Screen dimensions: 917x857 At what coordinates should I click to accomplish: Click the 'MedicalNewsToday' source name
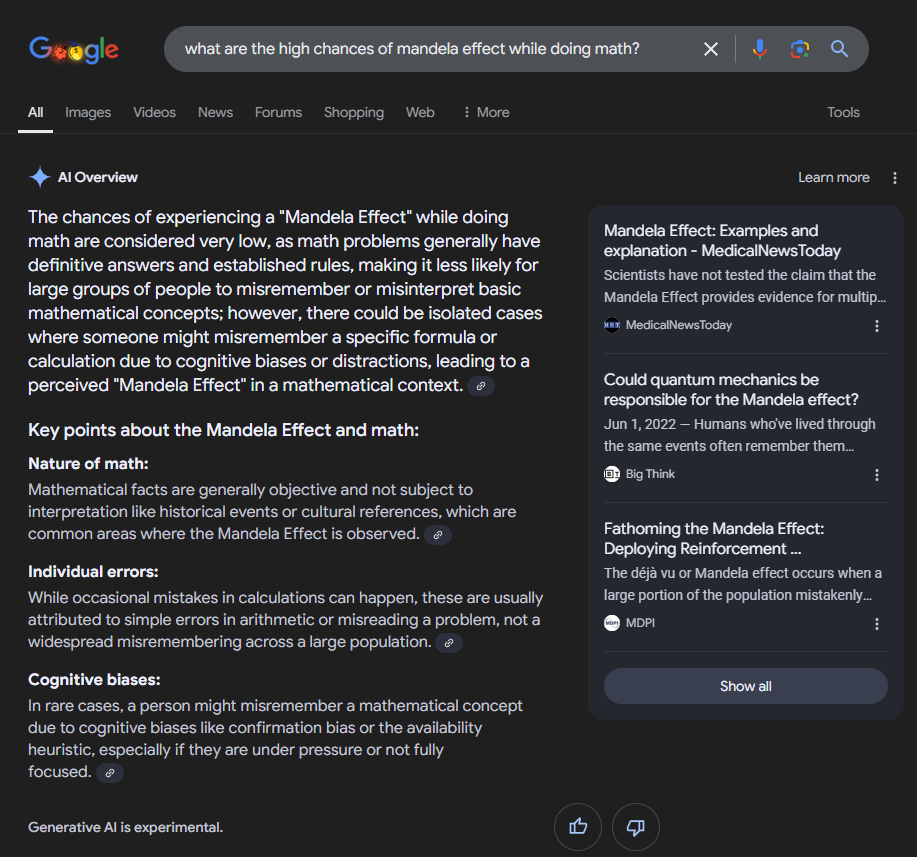679,325
